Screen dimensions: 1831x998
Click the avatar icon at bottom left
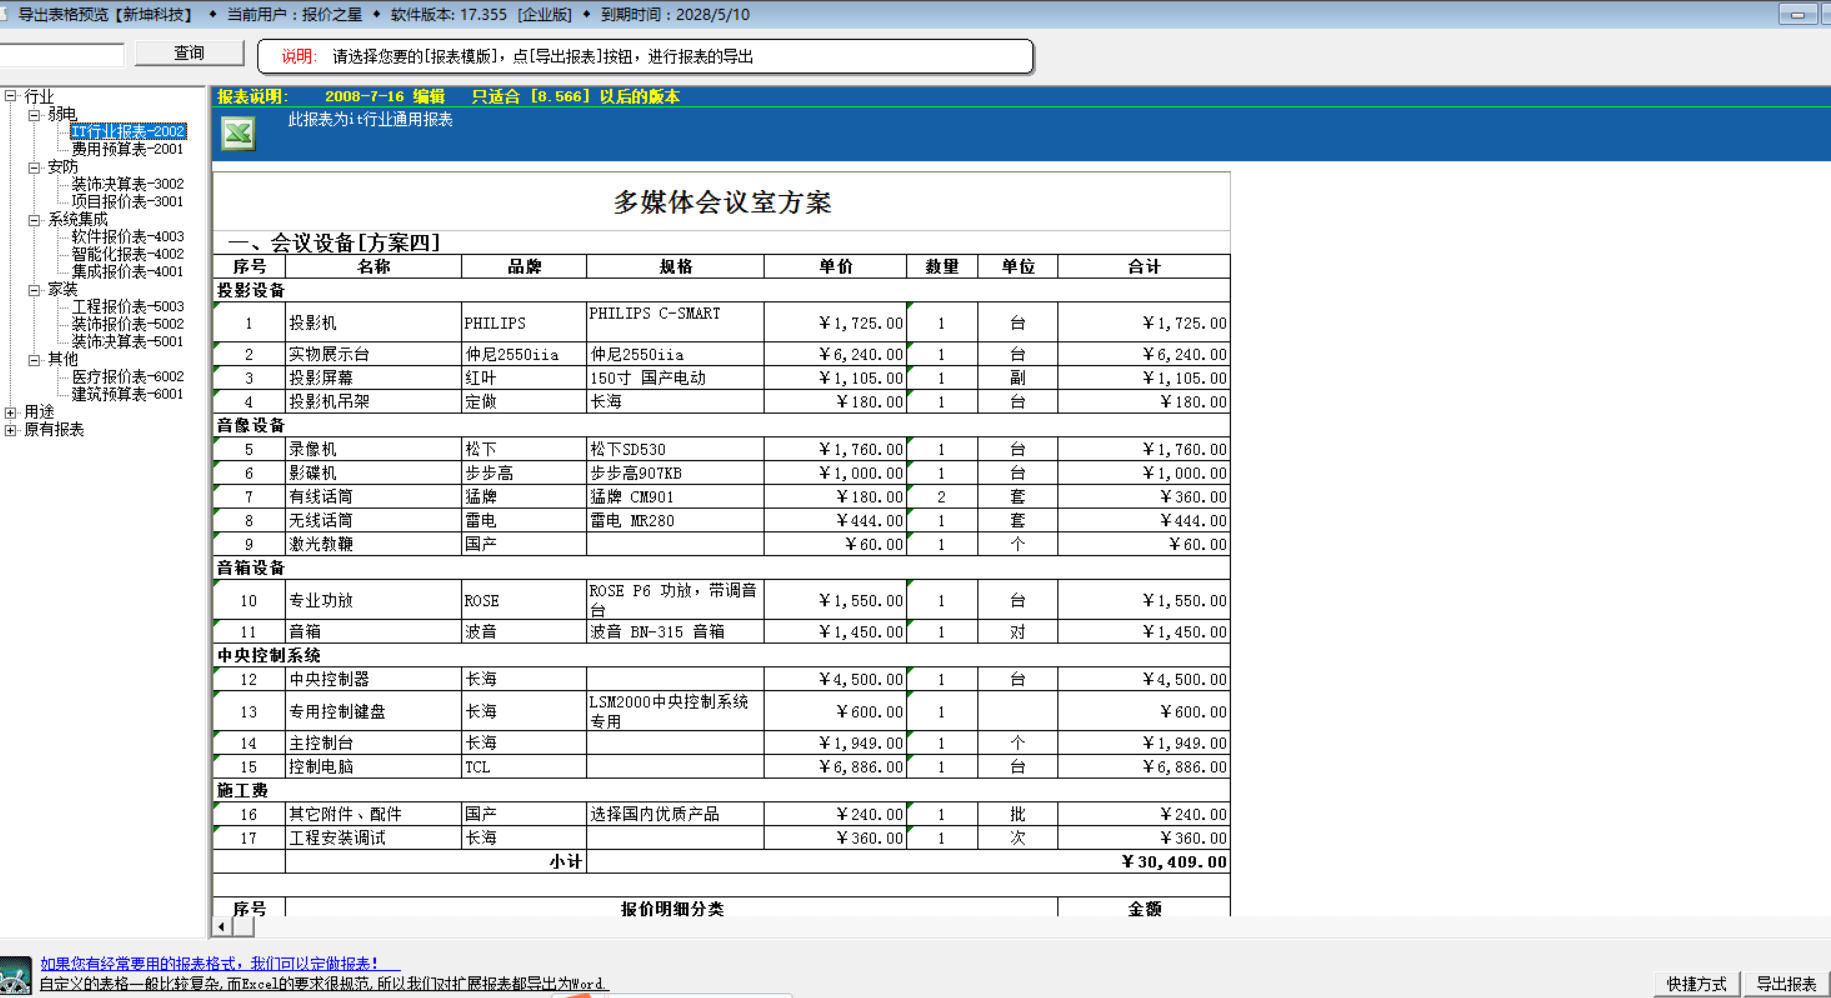coord(16,976)
